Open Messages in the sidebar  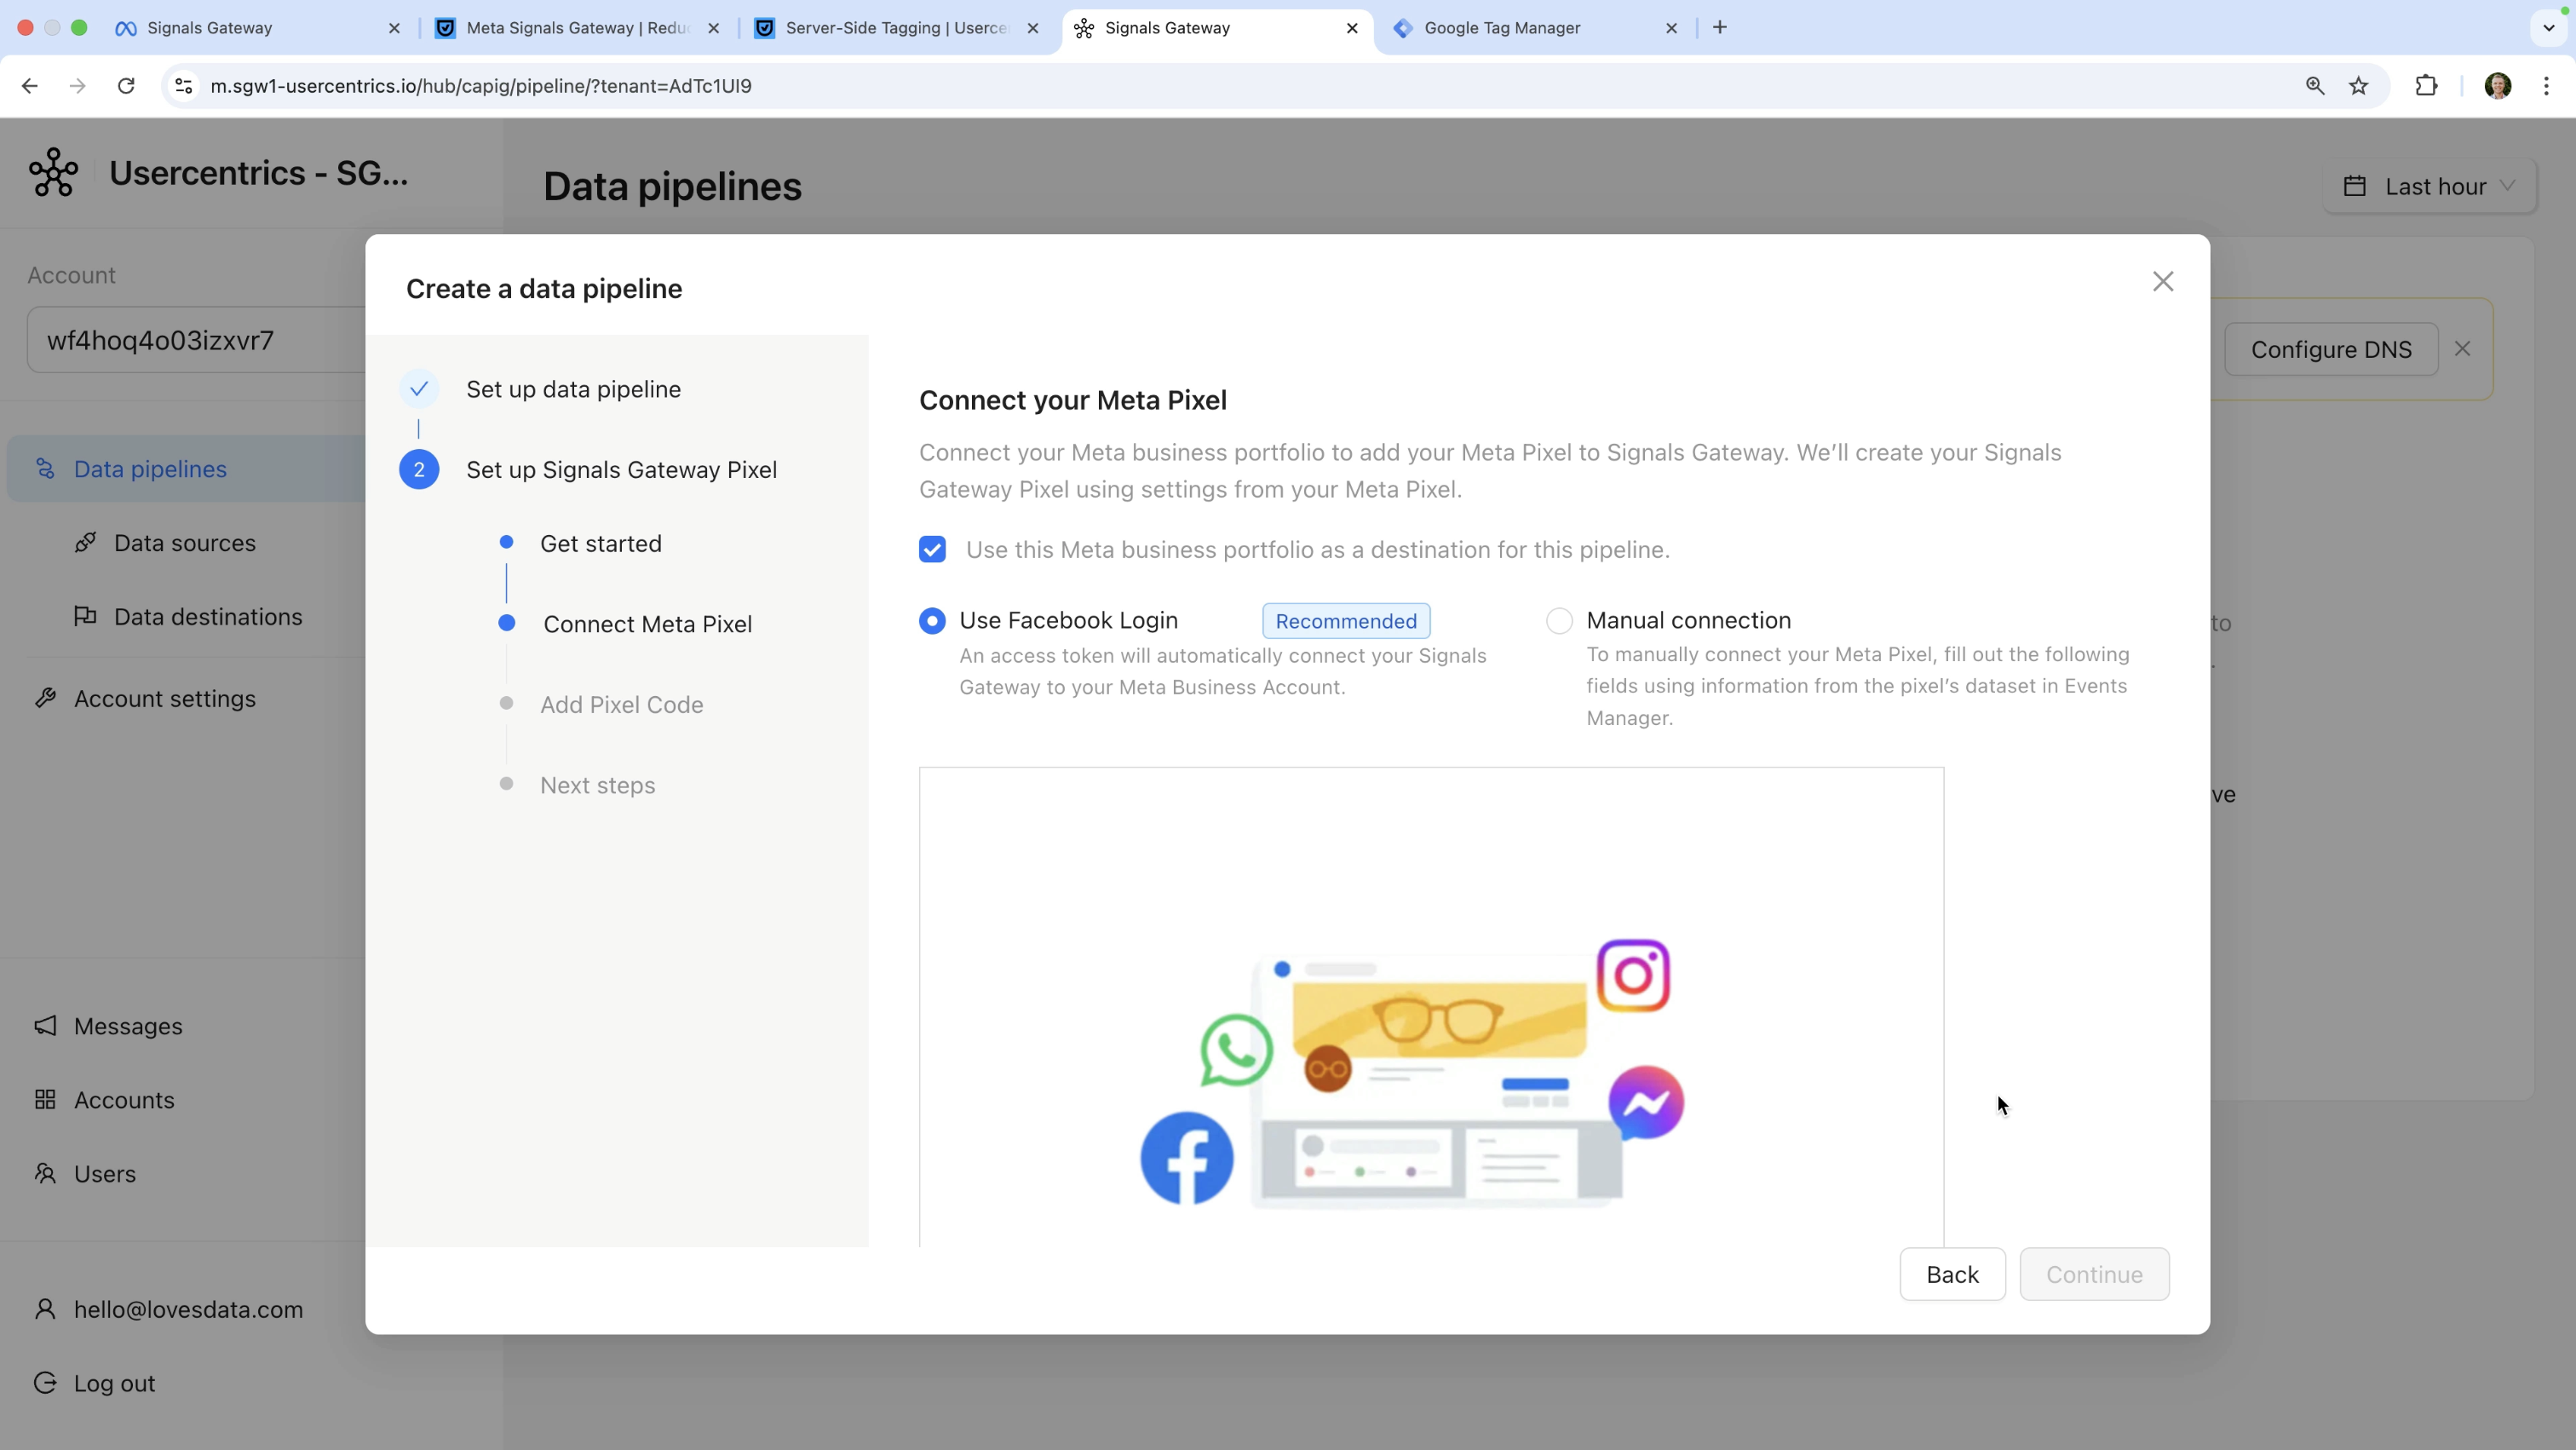pyautogui.click(x=127, y=1026)
